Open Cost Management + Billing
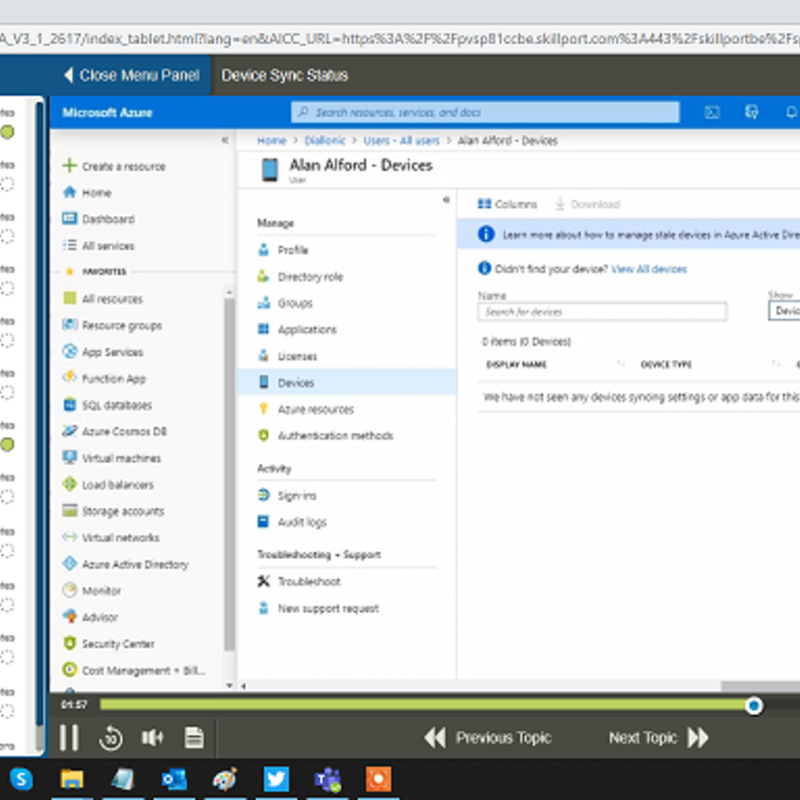The width and height of the screenshot is (800, 800). tap(134, 670)
